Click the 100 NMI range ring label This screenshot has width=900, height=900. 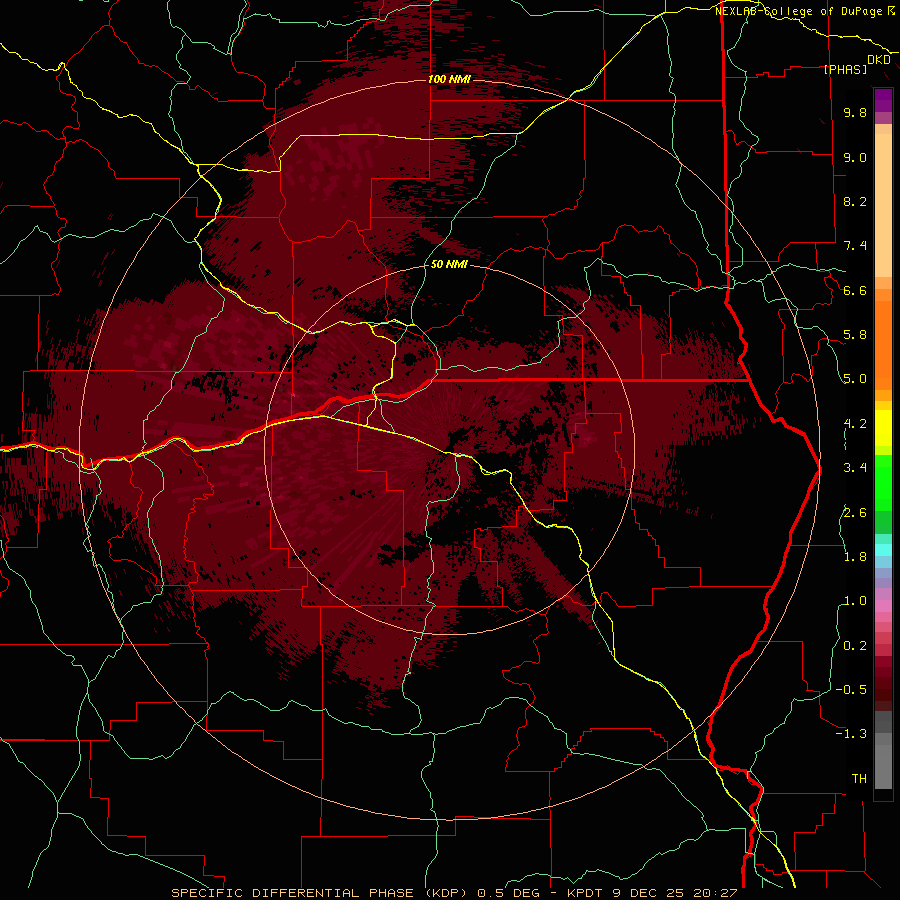coord(449,79)
